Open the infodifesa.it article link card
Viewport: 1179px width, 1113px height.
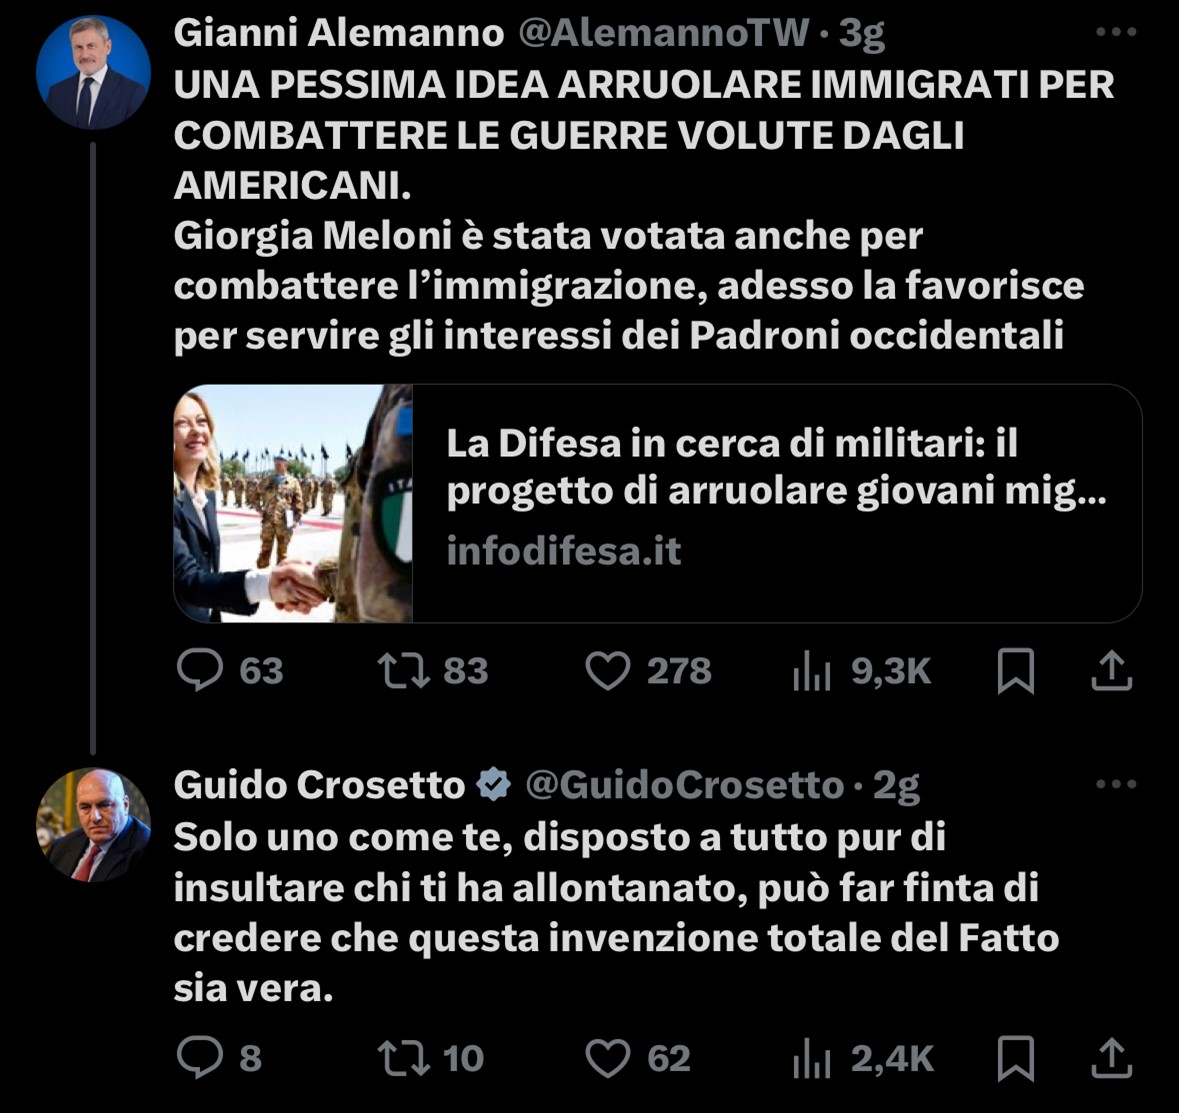tap(658, 503)
